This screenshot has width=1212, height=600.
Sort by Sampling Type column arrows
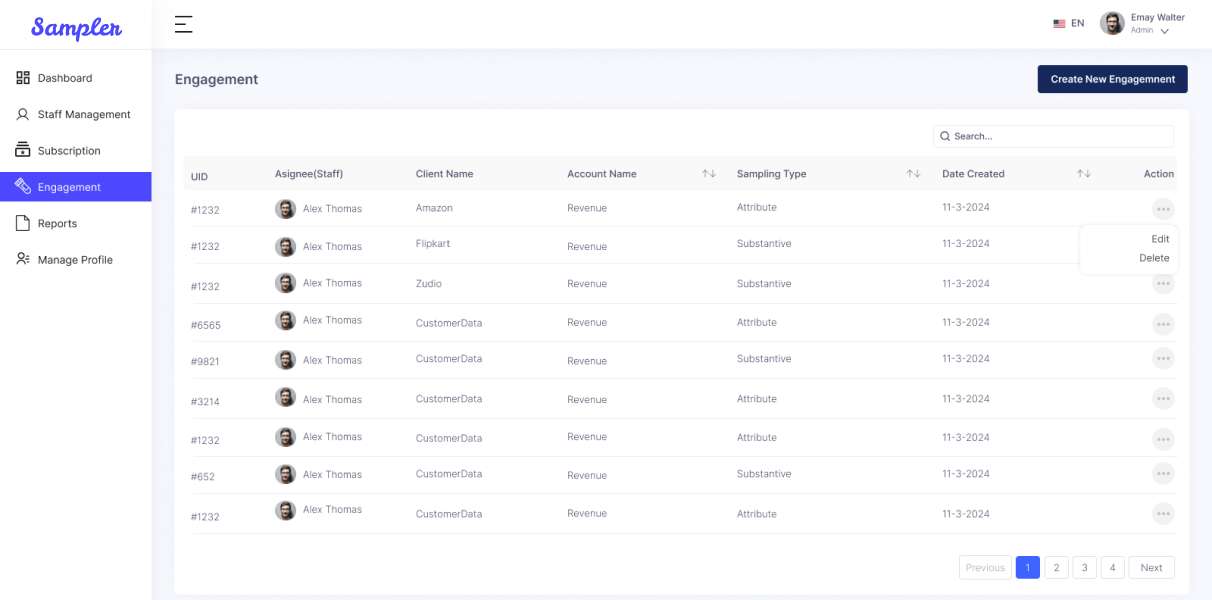pos(913,174)
